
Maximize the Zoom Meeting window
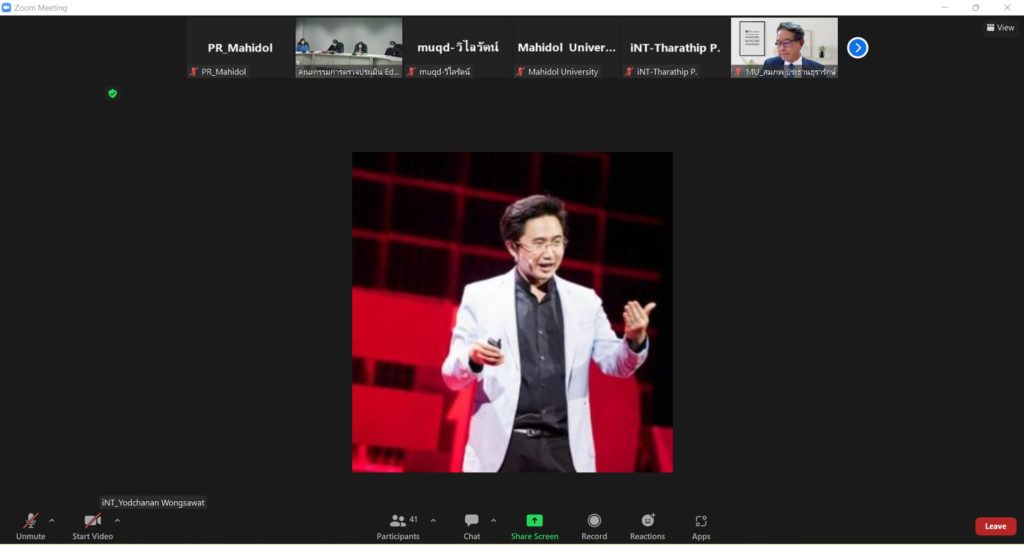(x=976, y=7)
